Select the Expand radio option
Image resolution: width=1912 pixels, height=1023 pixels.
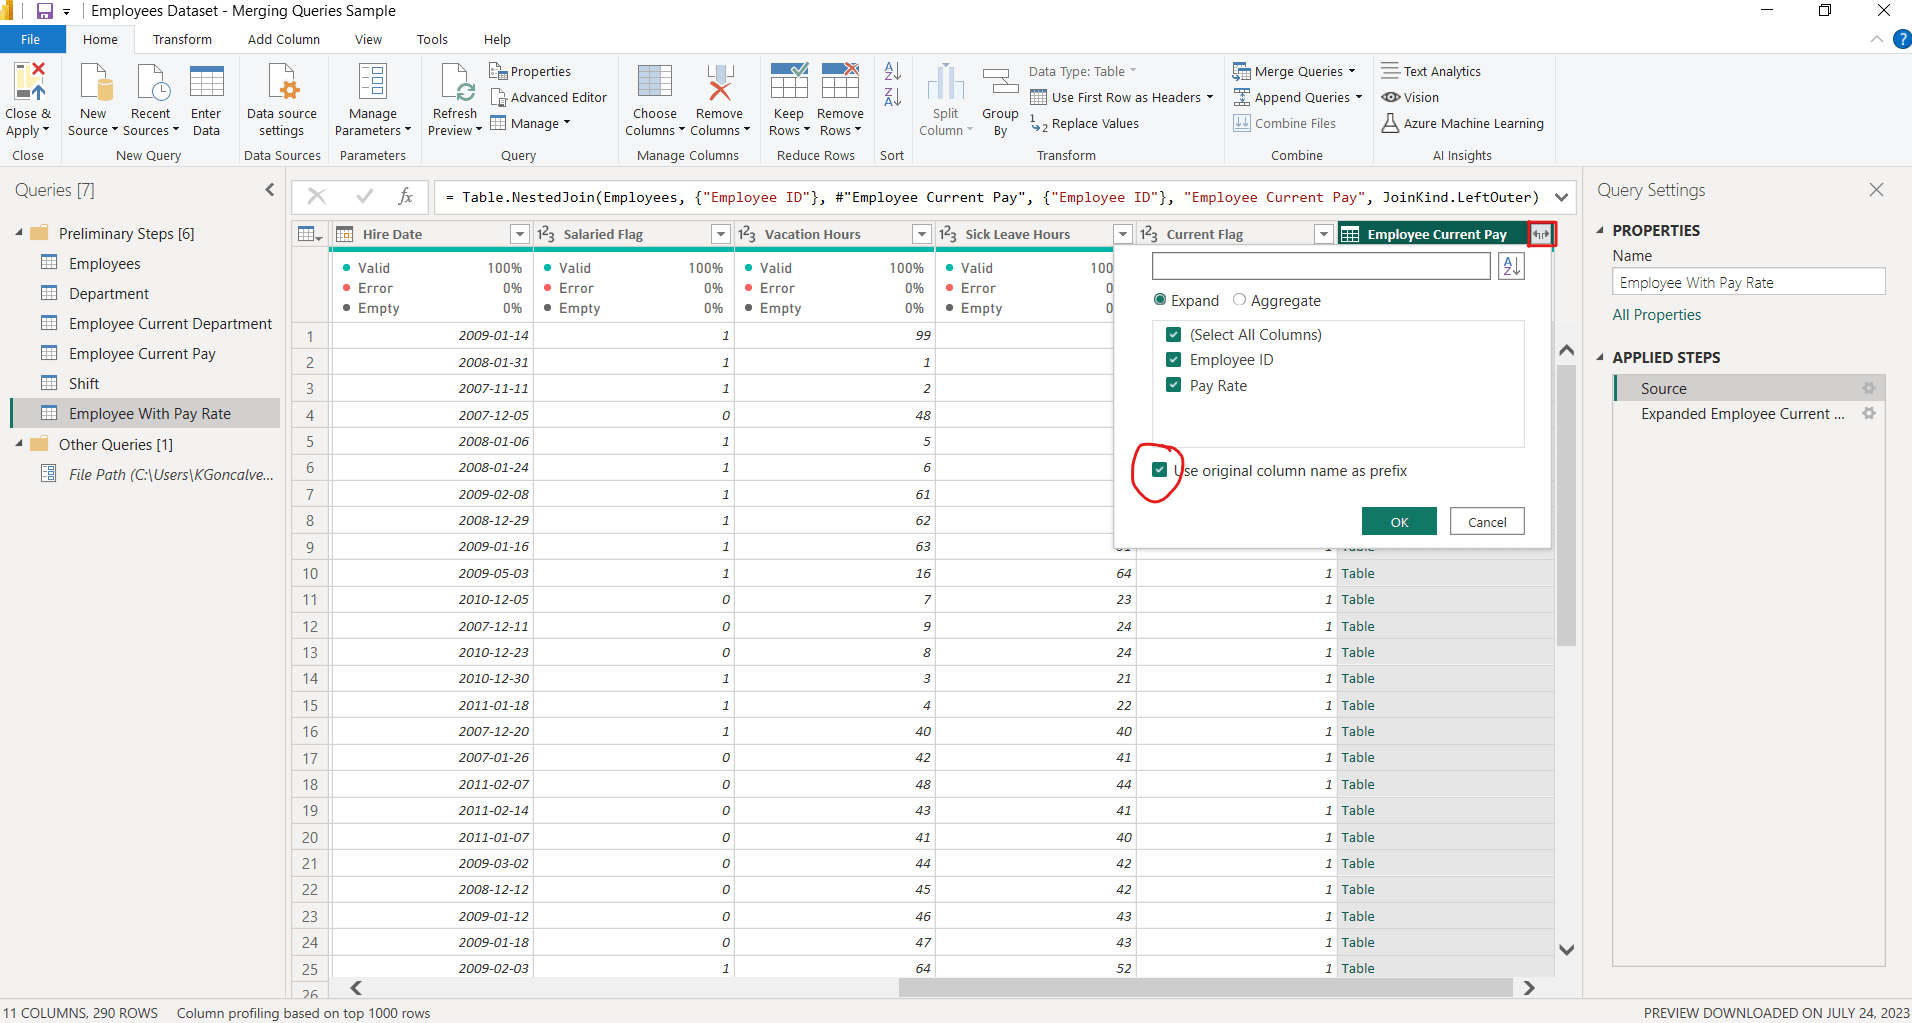click(1160, 300)
